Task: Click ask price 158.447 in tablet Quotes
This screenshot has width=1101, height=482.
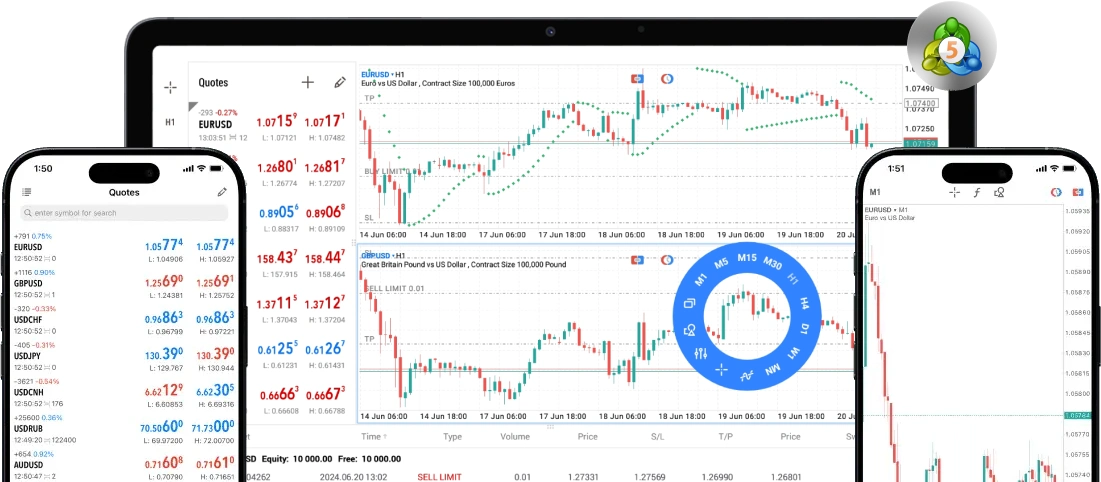Action: tap(324, 258)
